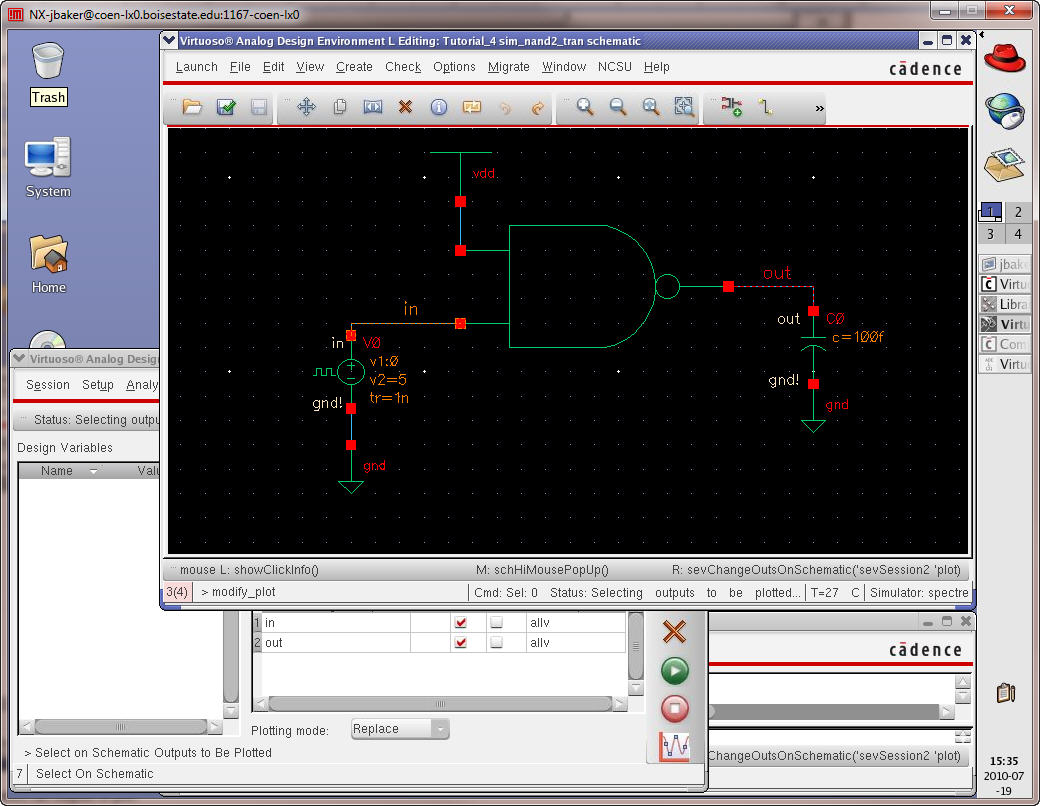Image resolution: width=1040 pixels, height=806 pixels.
Task: Switch to workspace 2 in pager
Action: click(x=1018, y=212)
